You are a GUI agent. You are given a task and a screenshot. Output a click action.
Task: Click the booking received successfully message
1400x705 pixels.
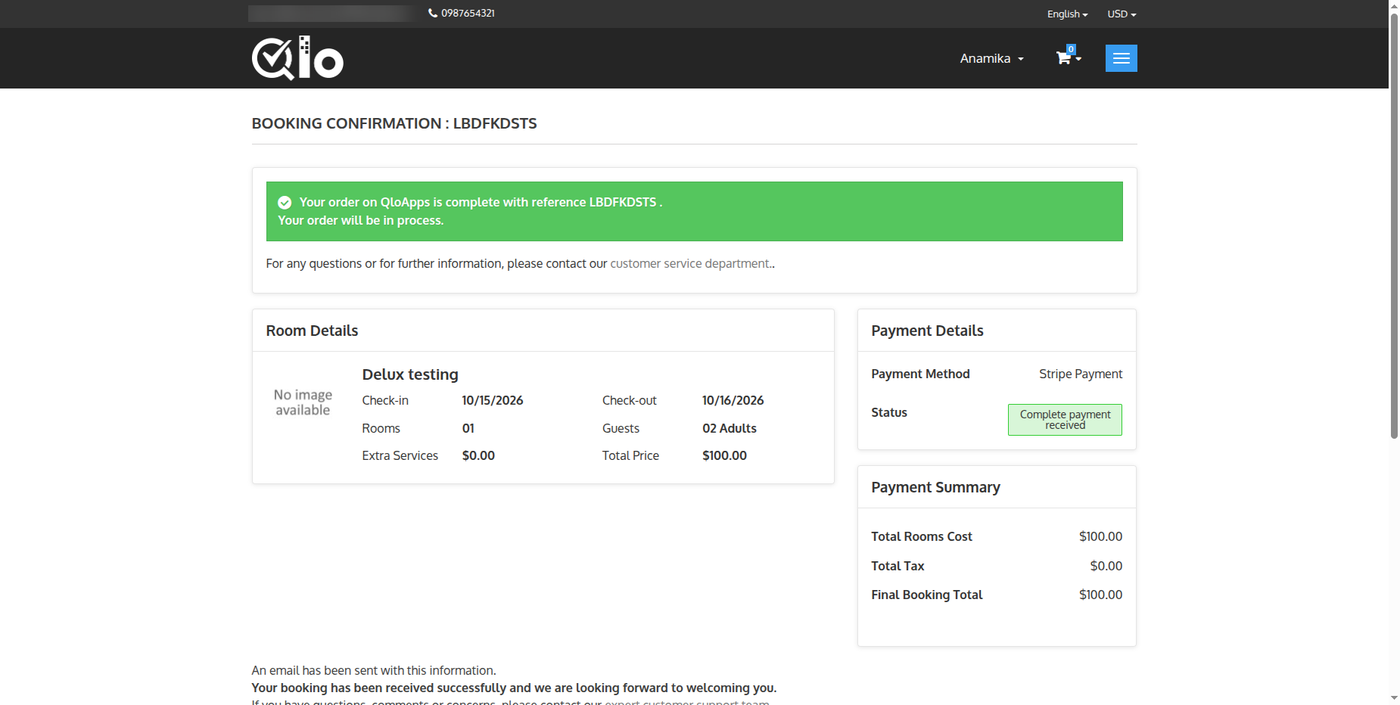pos(514,688)
